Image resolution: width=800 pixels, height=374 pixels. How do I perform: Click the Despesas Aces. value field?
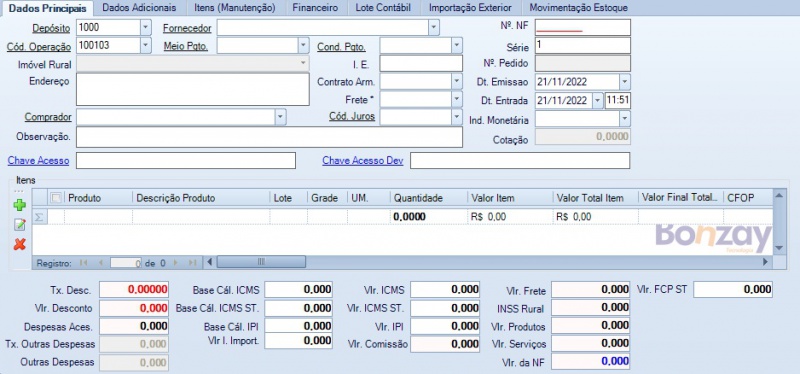click(x=134, y=326)
